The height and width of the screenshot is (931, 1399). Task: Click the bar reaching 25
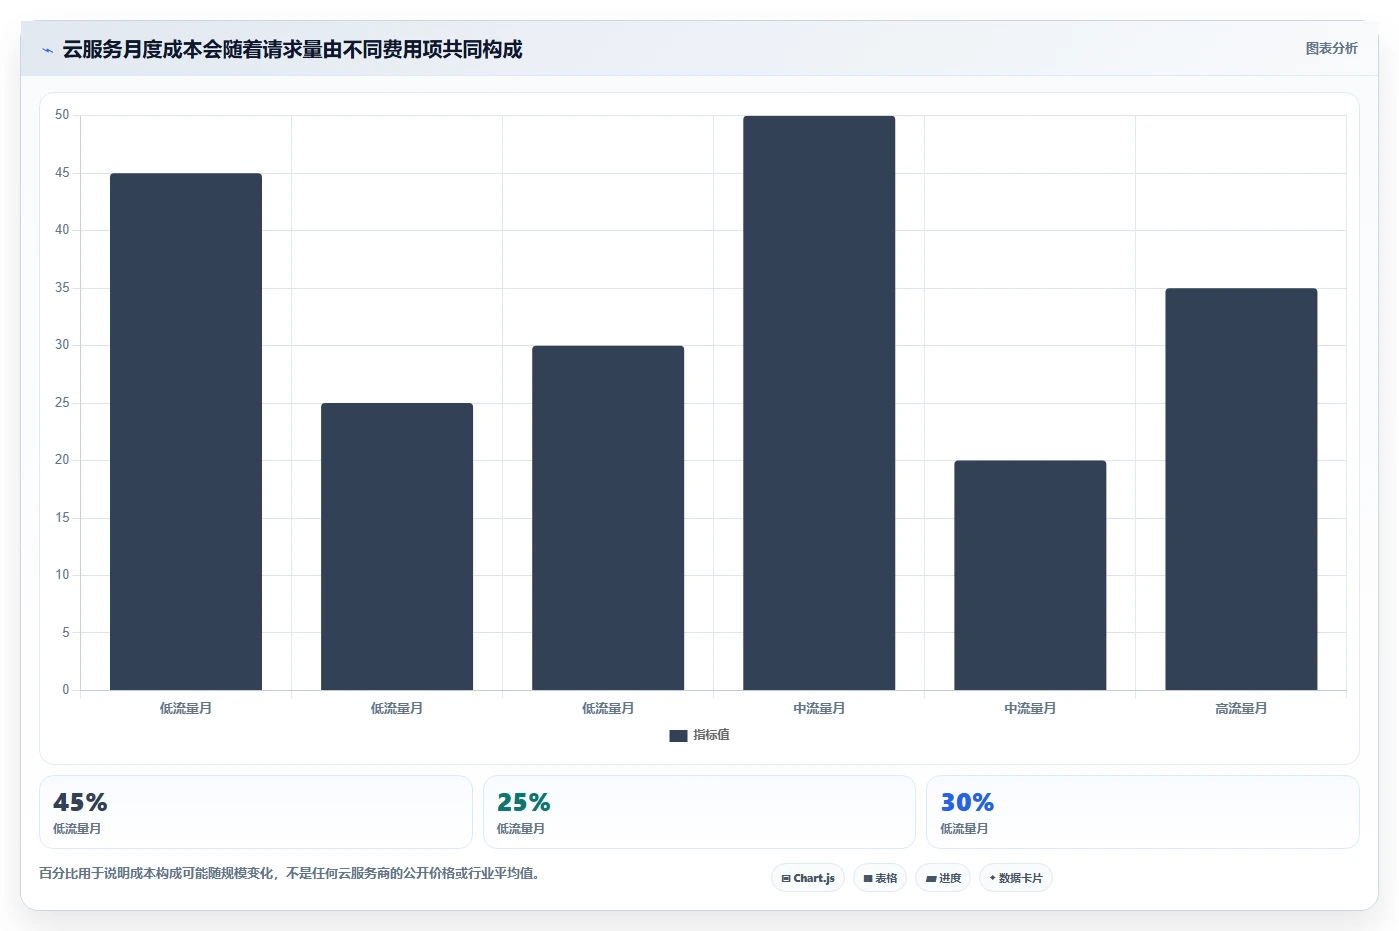[397, 547]
